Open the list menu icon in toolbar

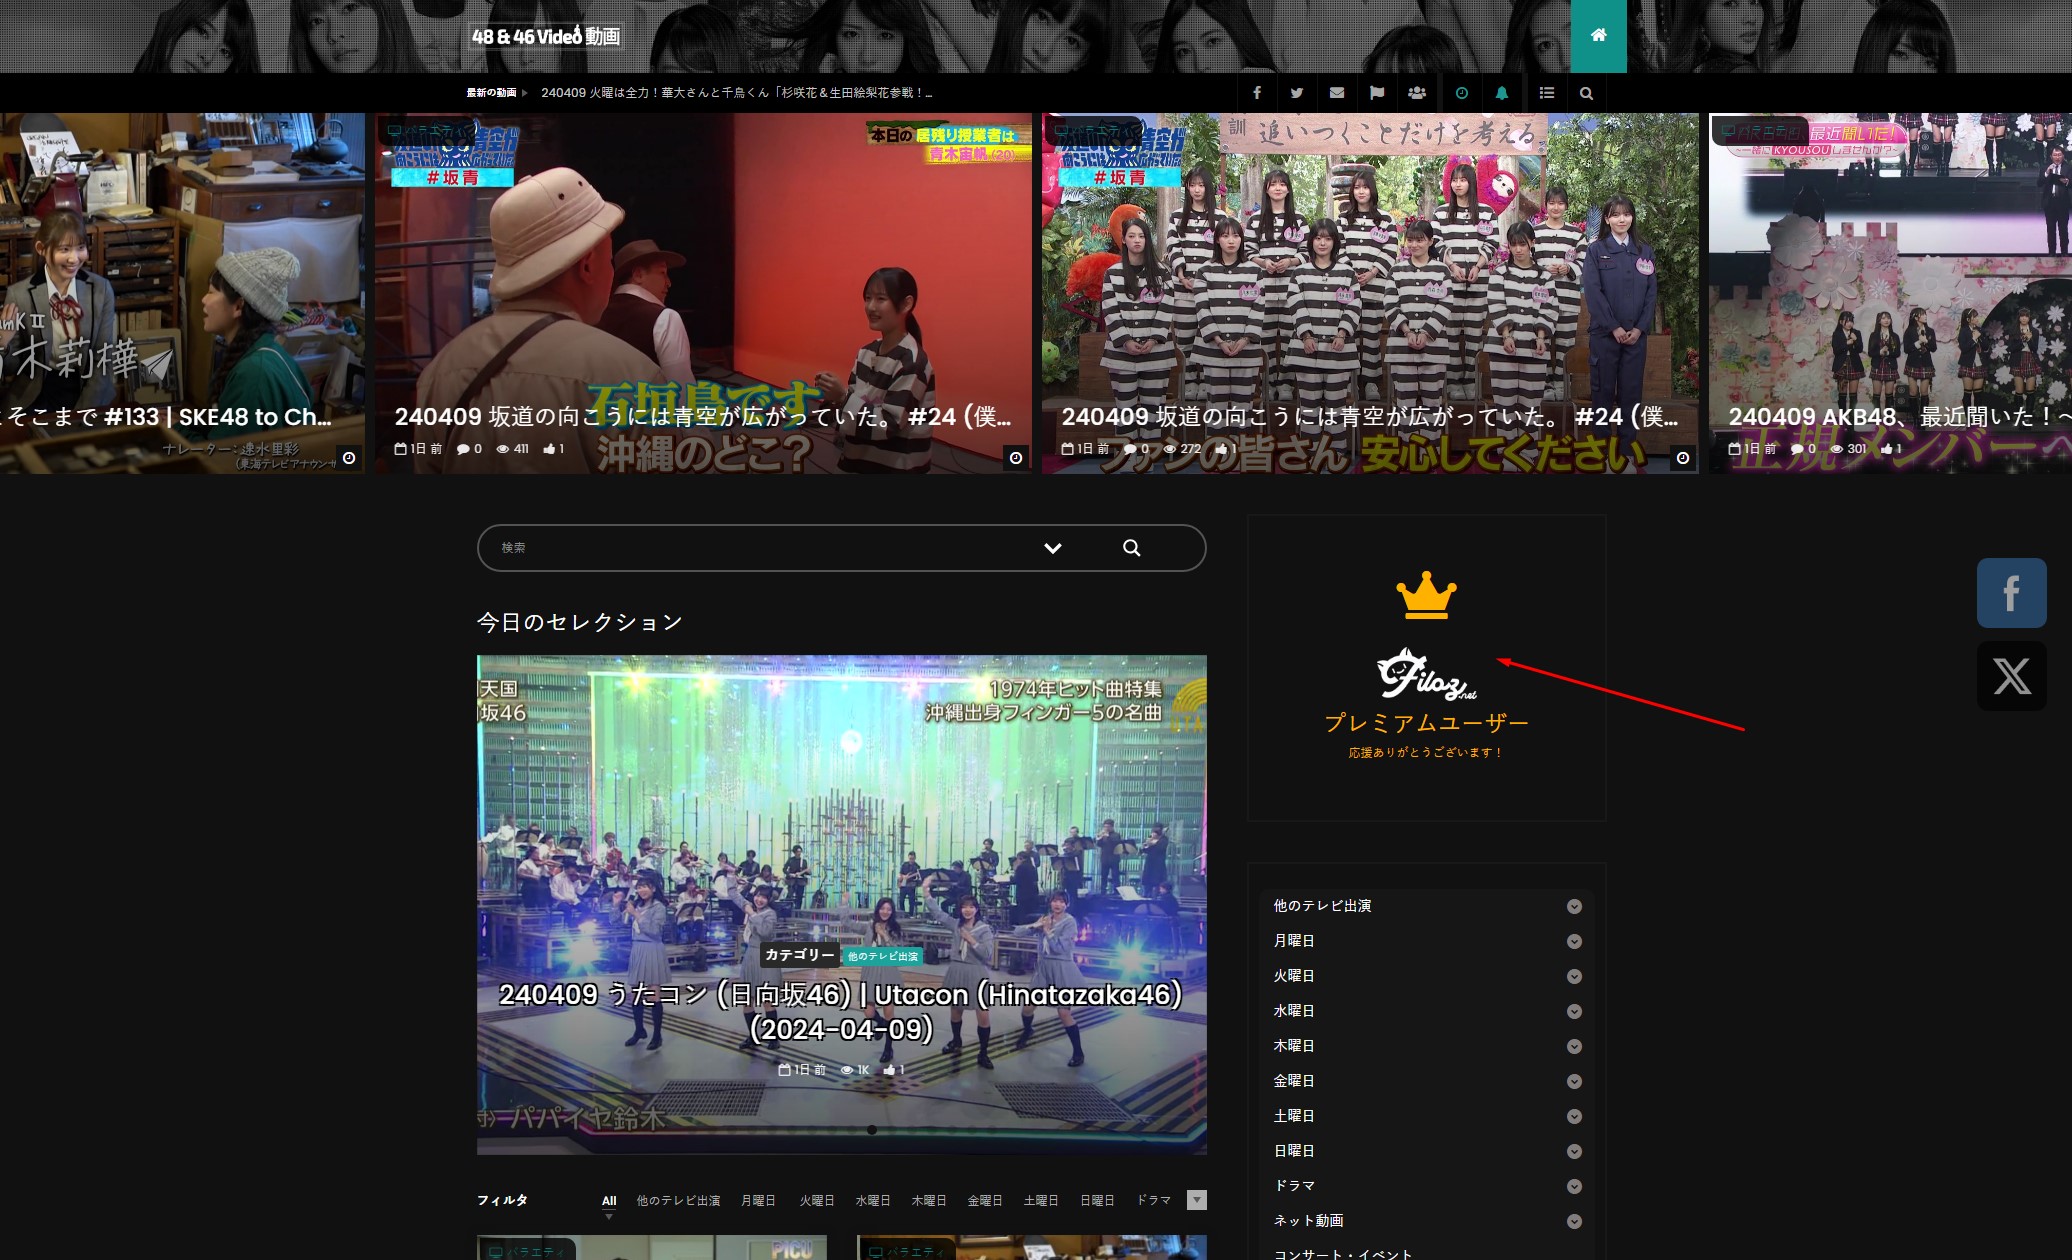tap(1547, 93)
